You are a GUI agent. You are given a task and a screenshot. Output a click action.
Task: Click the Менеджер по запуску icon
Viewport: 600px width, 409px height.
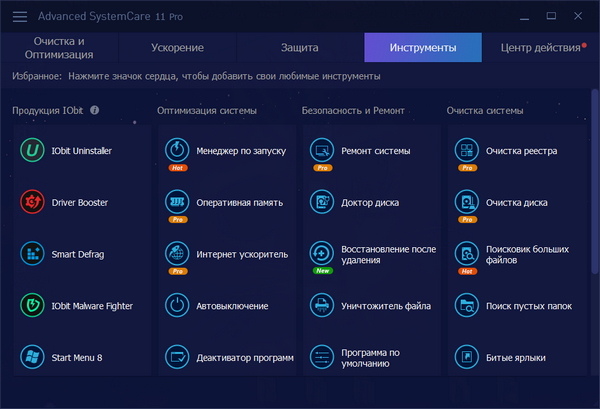tap(177, 150)
